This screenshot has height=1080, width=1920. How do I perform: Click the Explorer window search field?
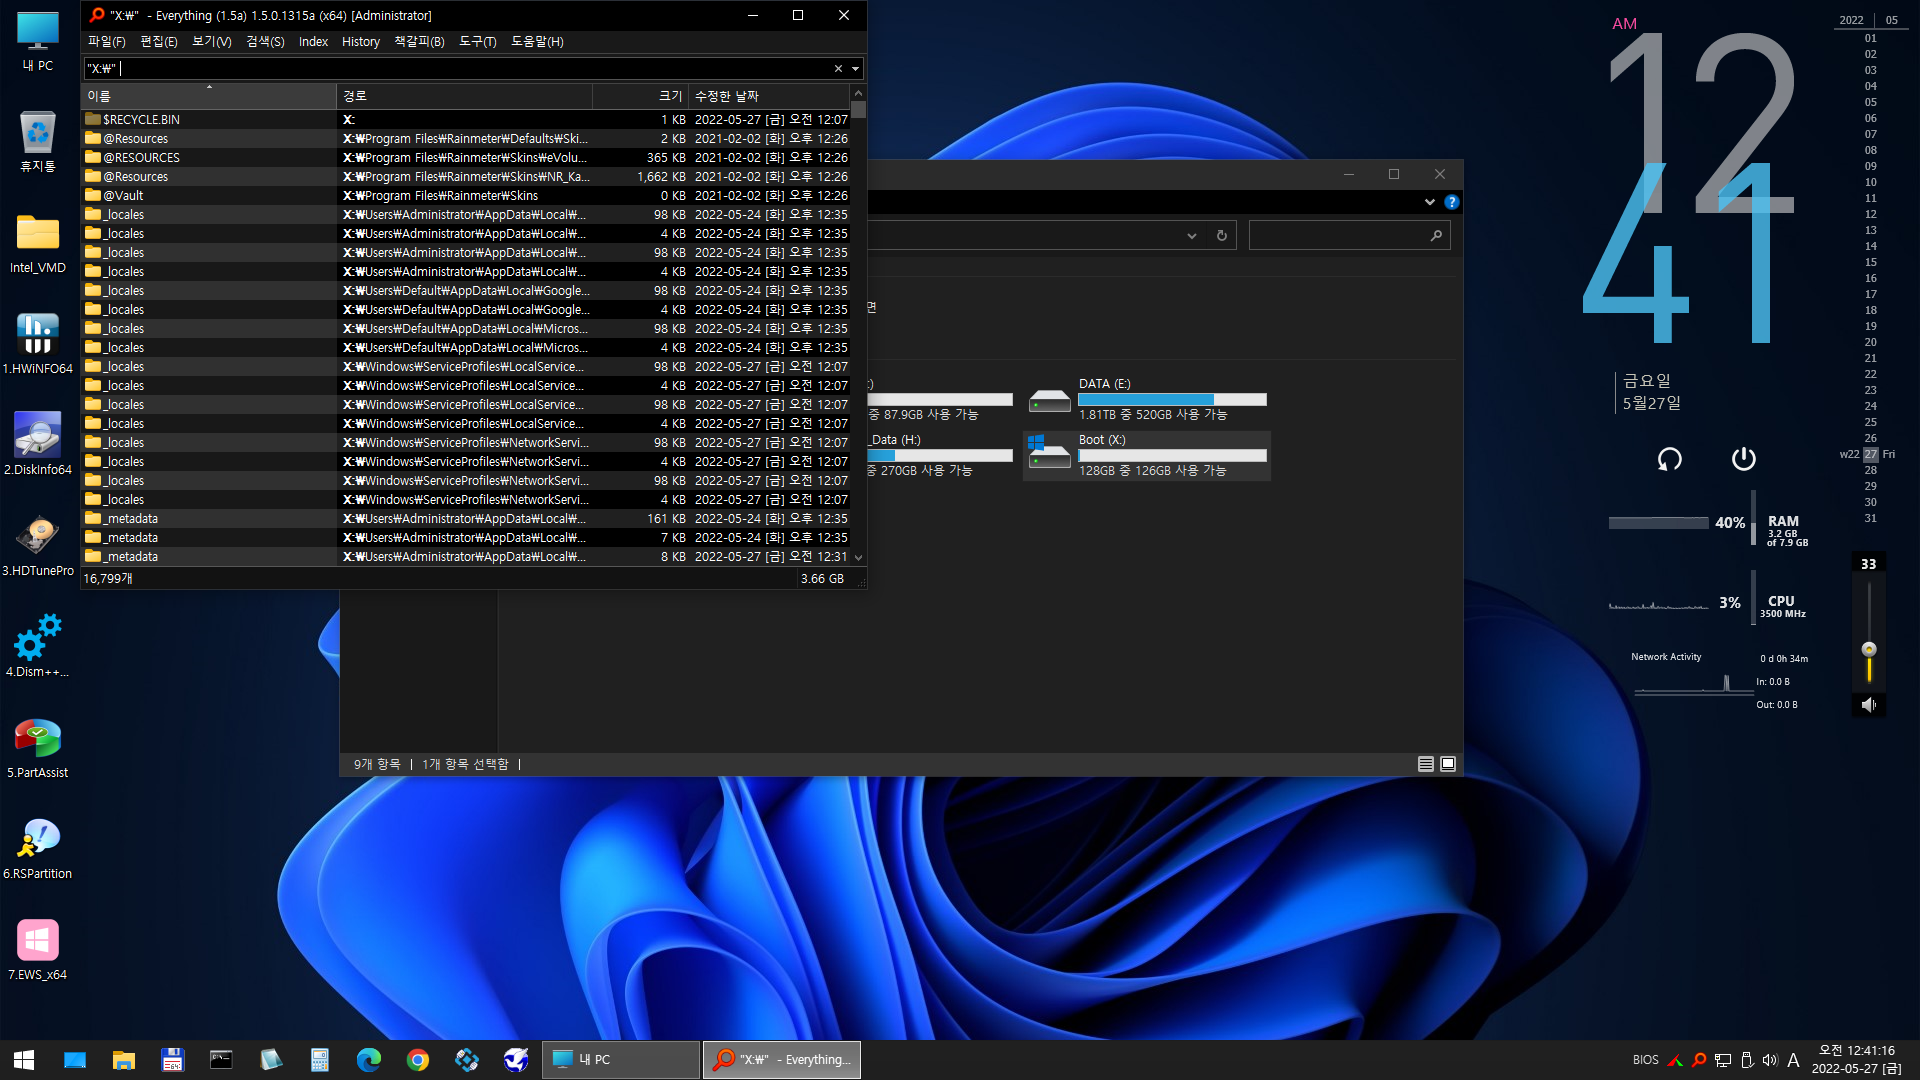click(x=1349, y=236)
